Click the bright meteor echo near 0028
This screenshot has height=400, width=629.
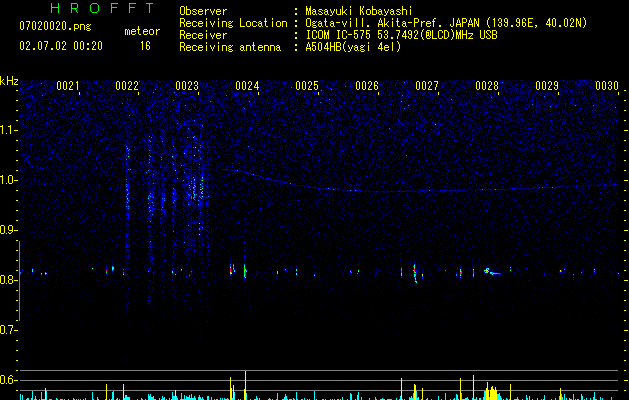pos(492,272)
